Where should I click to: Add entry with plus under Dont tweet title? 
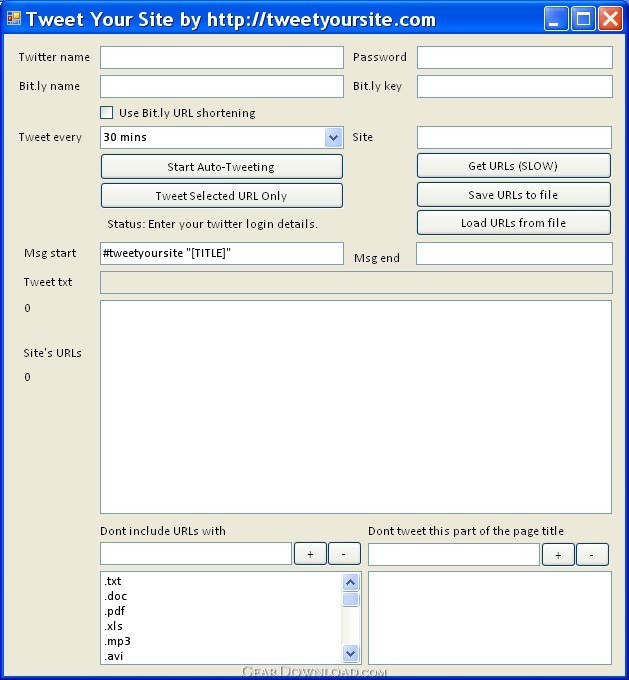point(558,555)
